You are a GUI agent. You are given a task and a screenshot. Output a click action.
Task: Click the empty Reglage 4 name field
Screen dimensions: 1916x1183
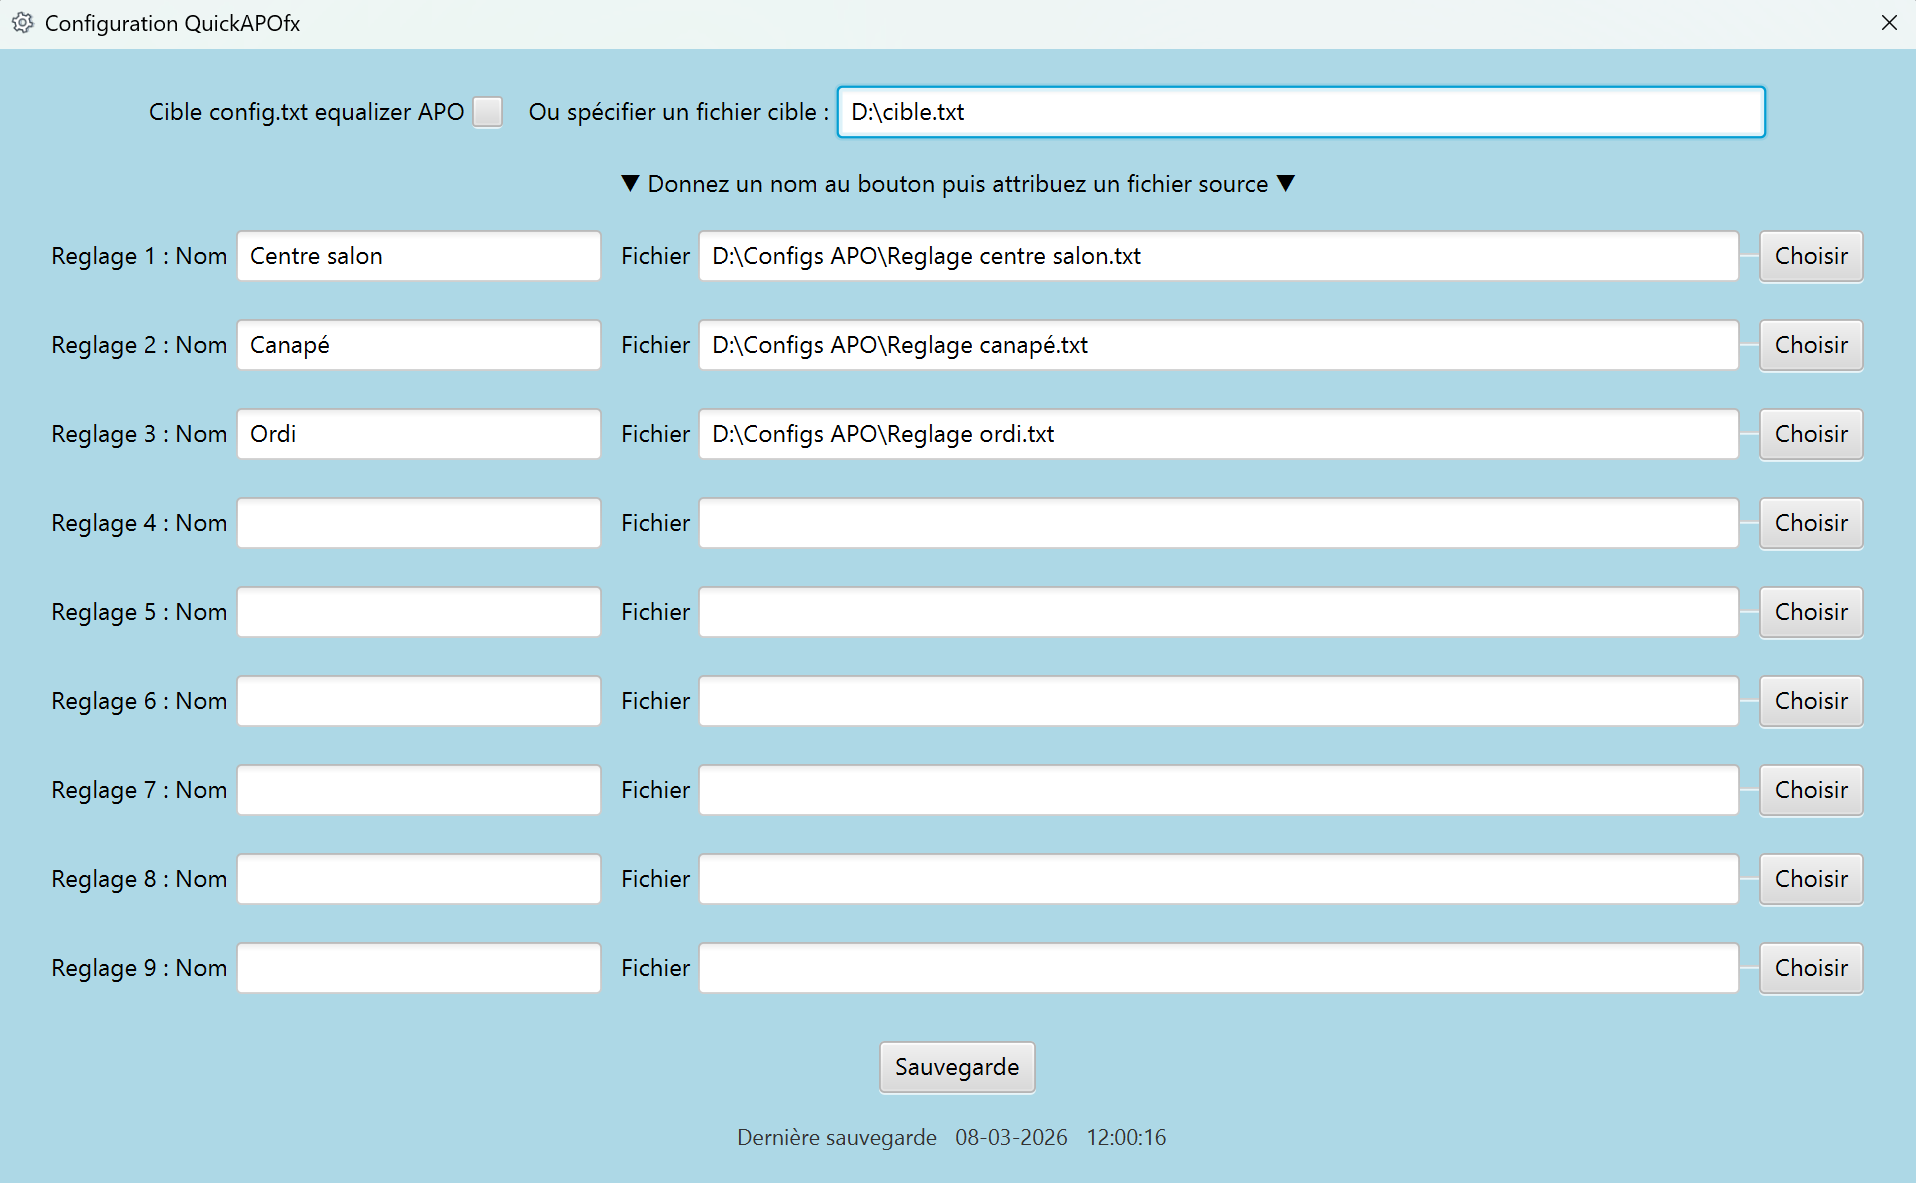418,523
